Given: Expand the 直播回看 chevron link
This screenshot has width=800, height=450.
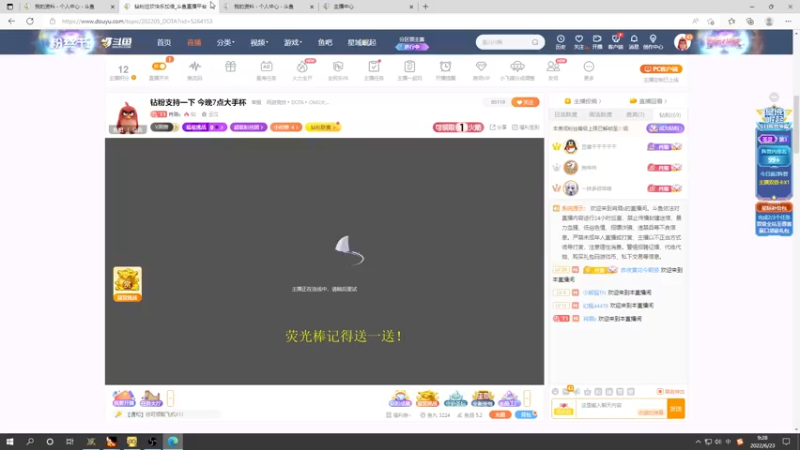Looking at the screenshot, I should (648, 101).
